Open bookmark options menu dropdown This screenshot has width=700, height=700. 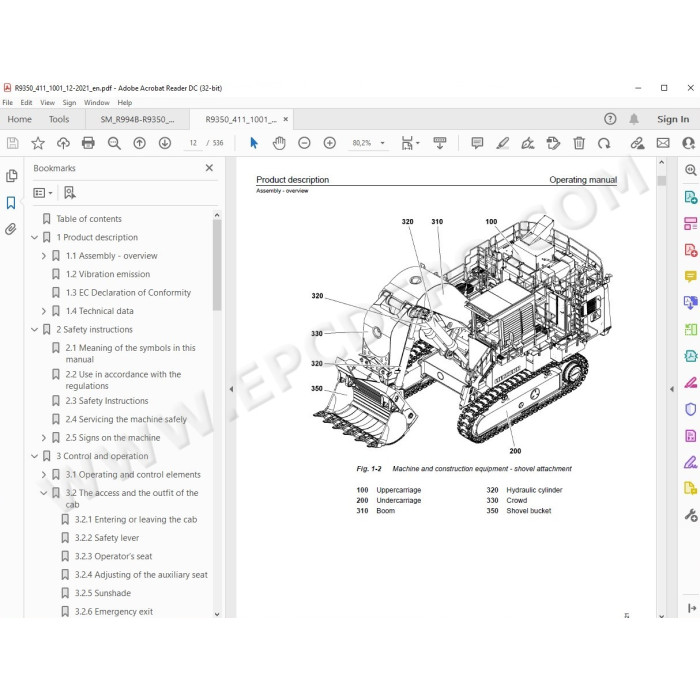tap(43, 193)
